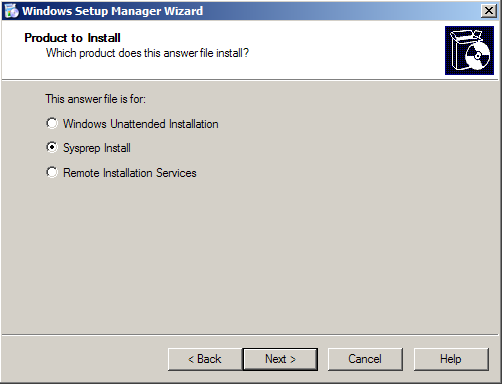Image resolution: width=502 pixels, height=384 pixels.
Task: Proceed with the Next button
Action: click(x=280, y=359)
